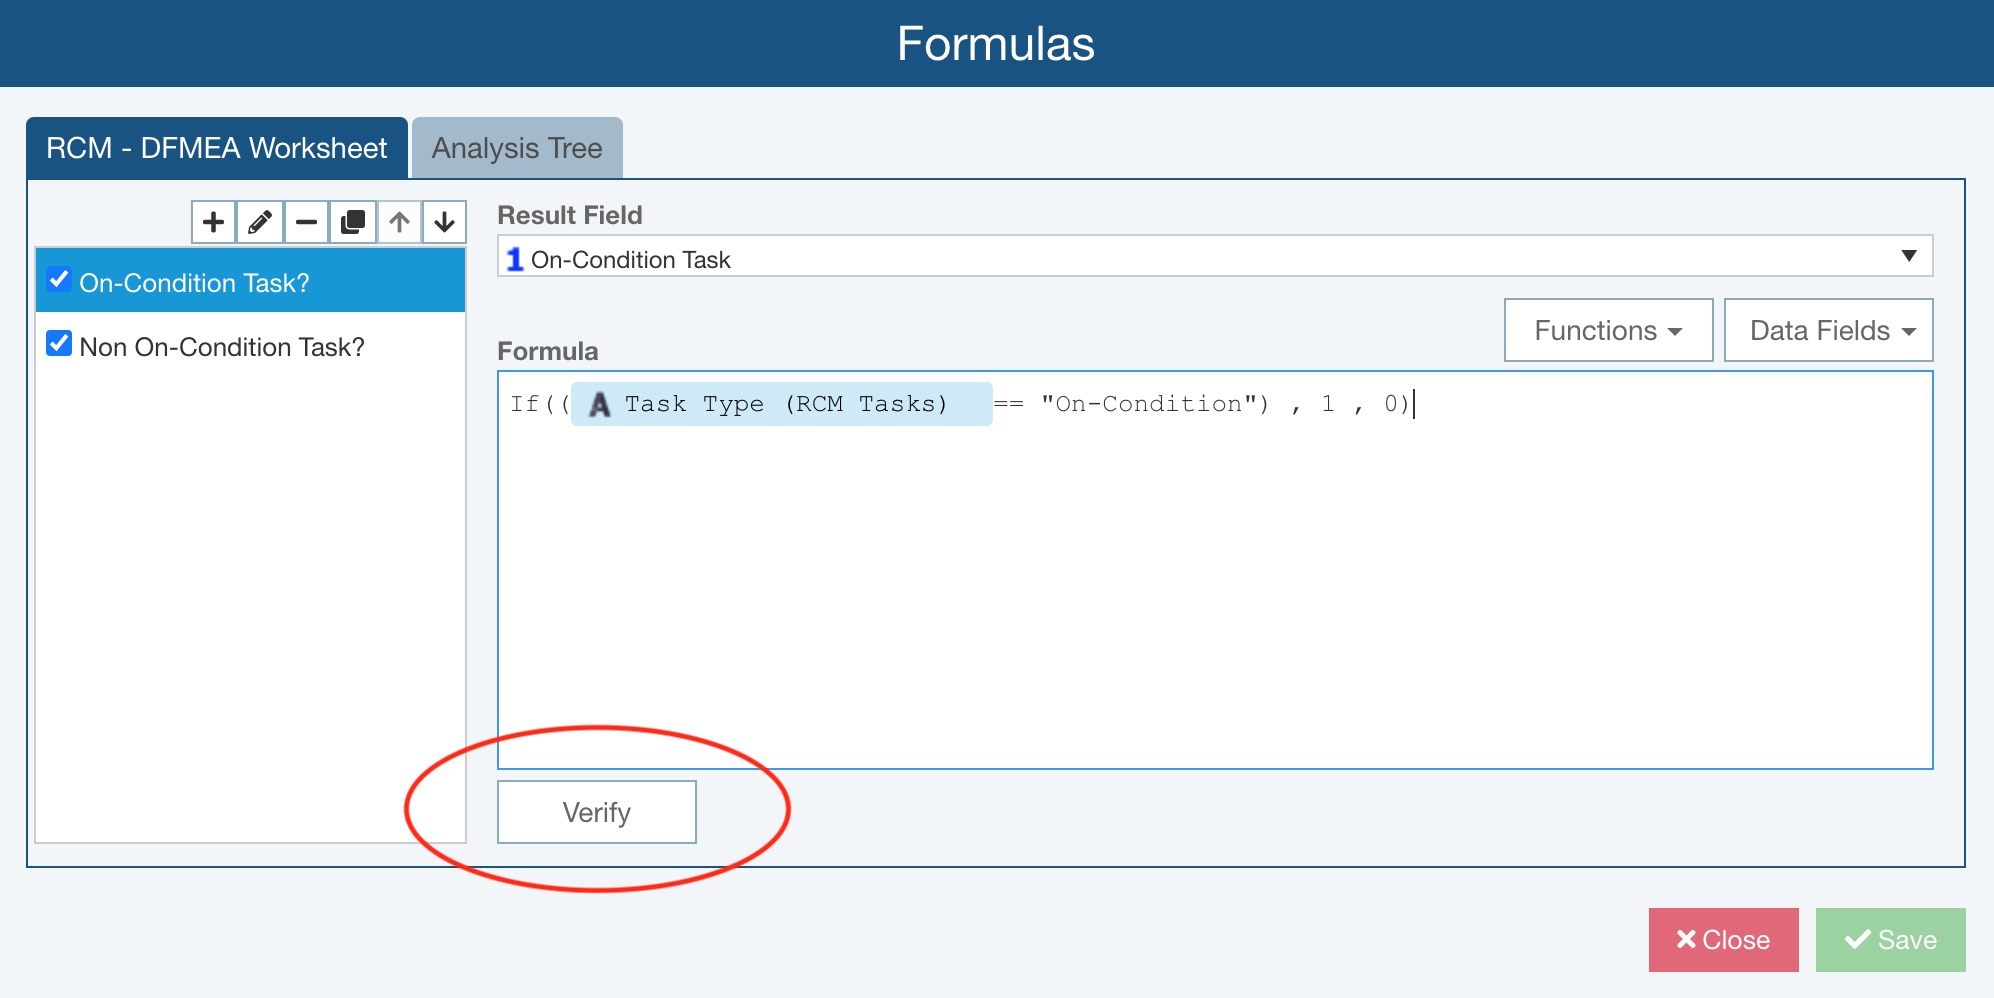Click the Task Type field letter icon
Viewport: 1994px width, 998px height.
pyautogui.click(x=600, y=405)
